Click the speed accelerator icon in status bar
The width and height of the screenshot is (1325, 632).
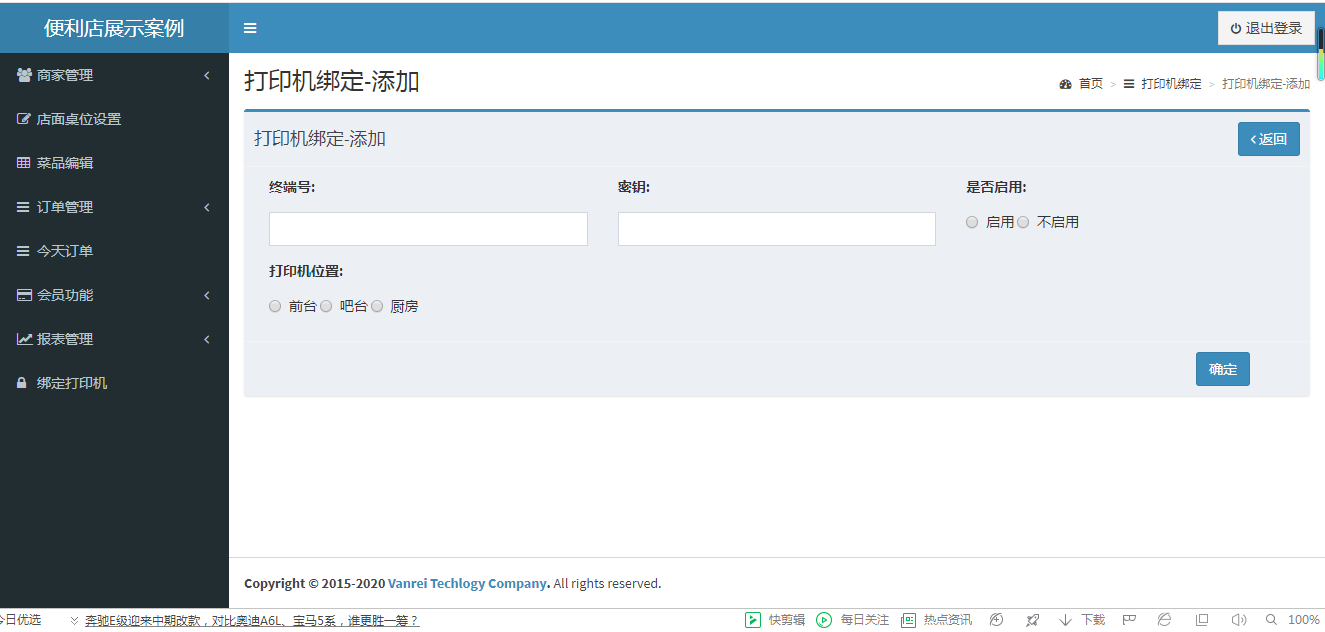997,620
